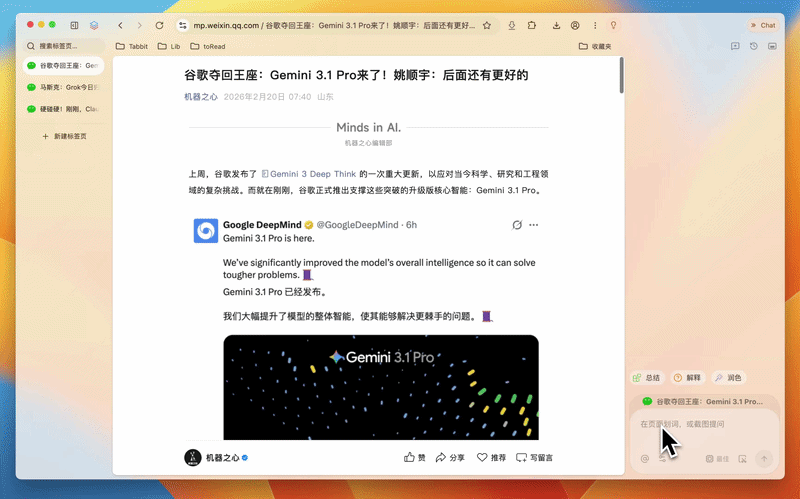Click the send arrow in chat box
The height and width of the screenshot is (499, 800).
click(764, 459)
